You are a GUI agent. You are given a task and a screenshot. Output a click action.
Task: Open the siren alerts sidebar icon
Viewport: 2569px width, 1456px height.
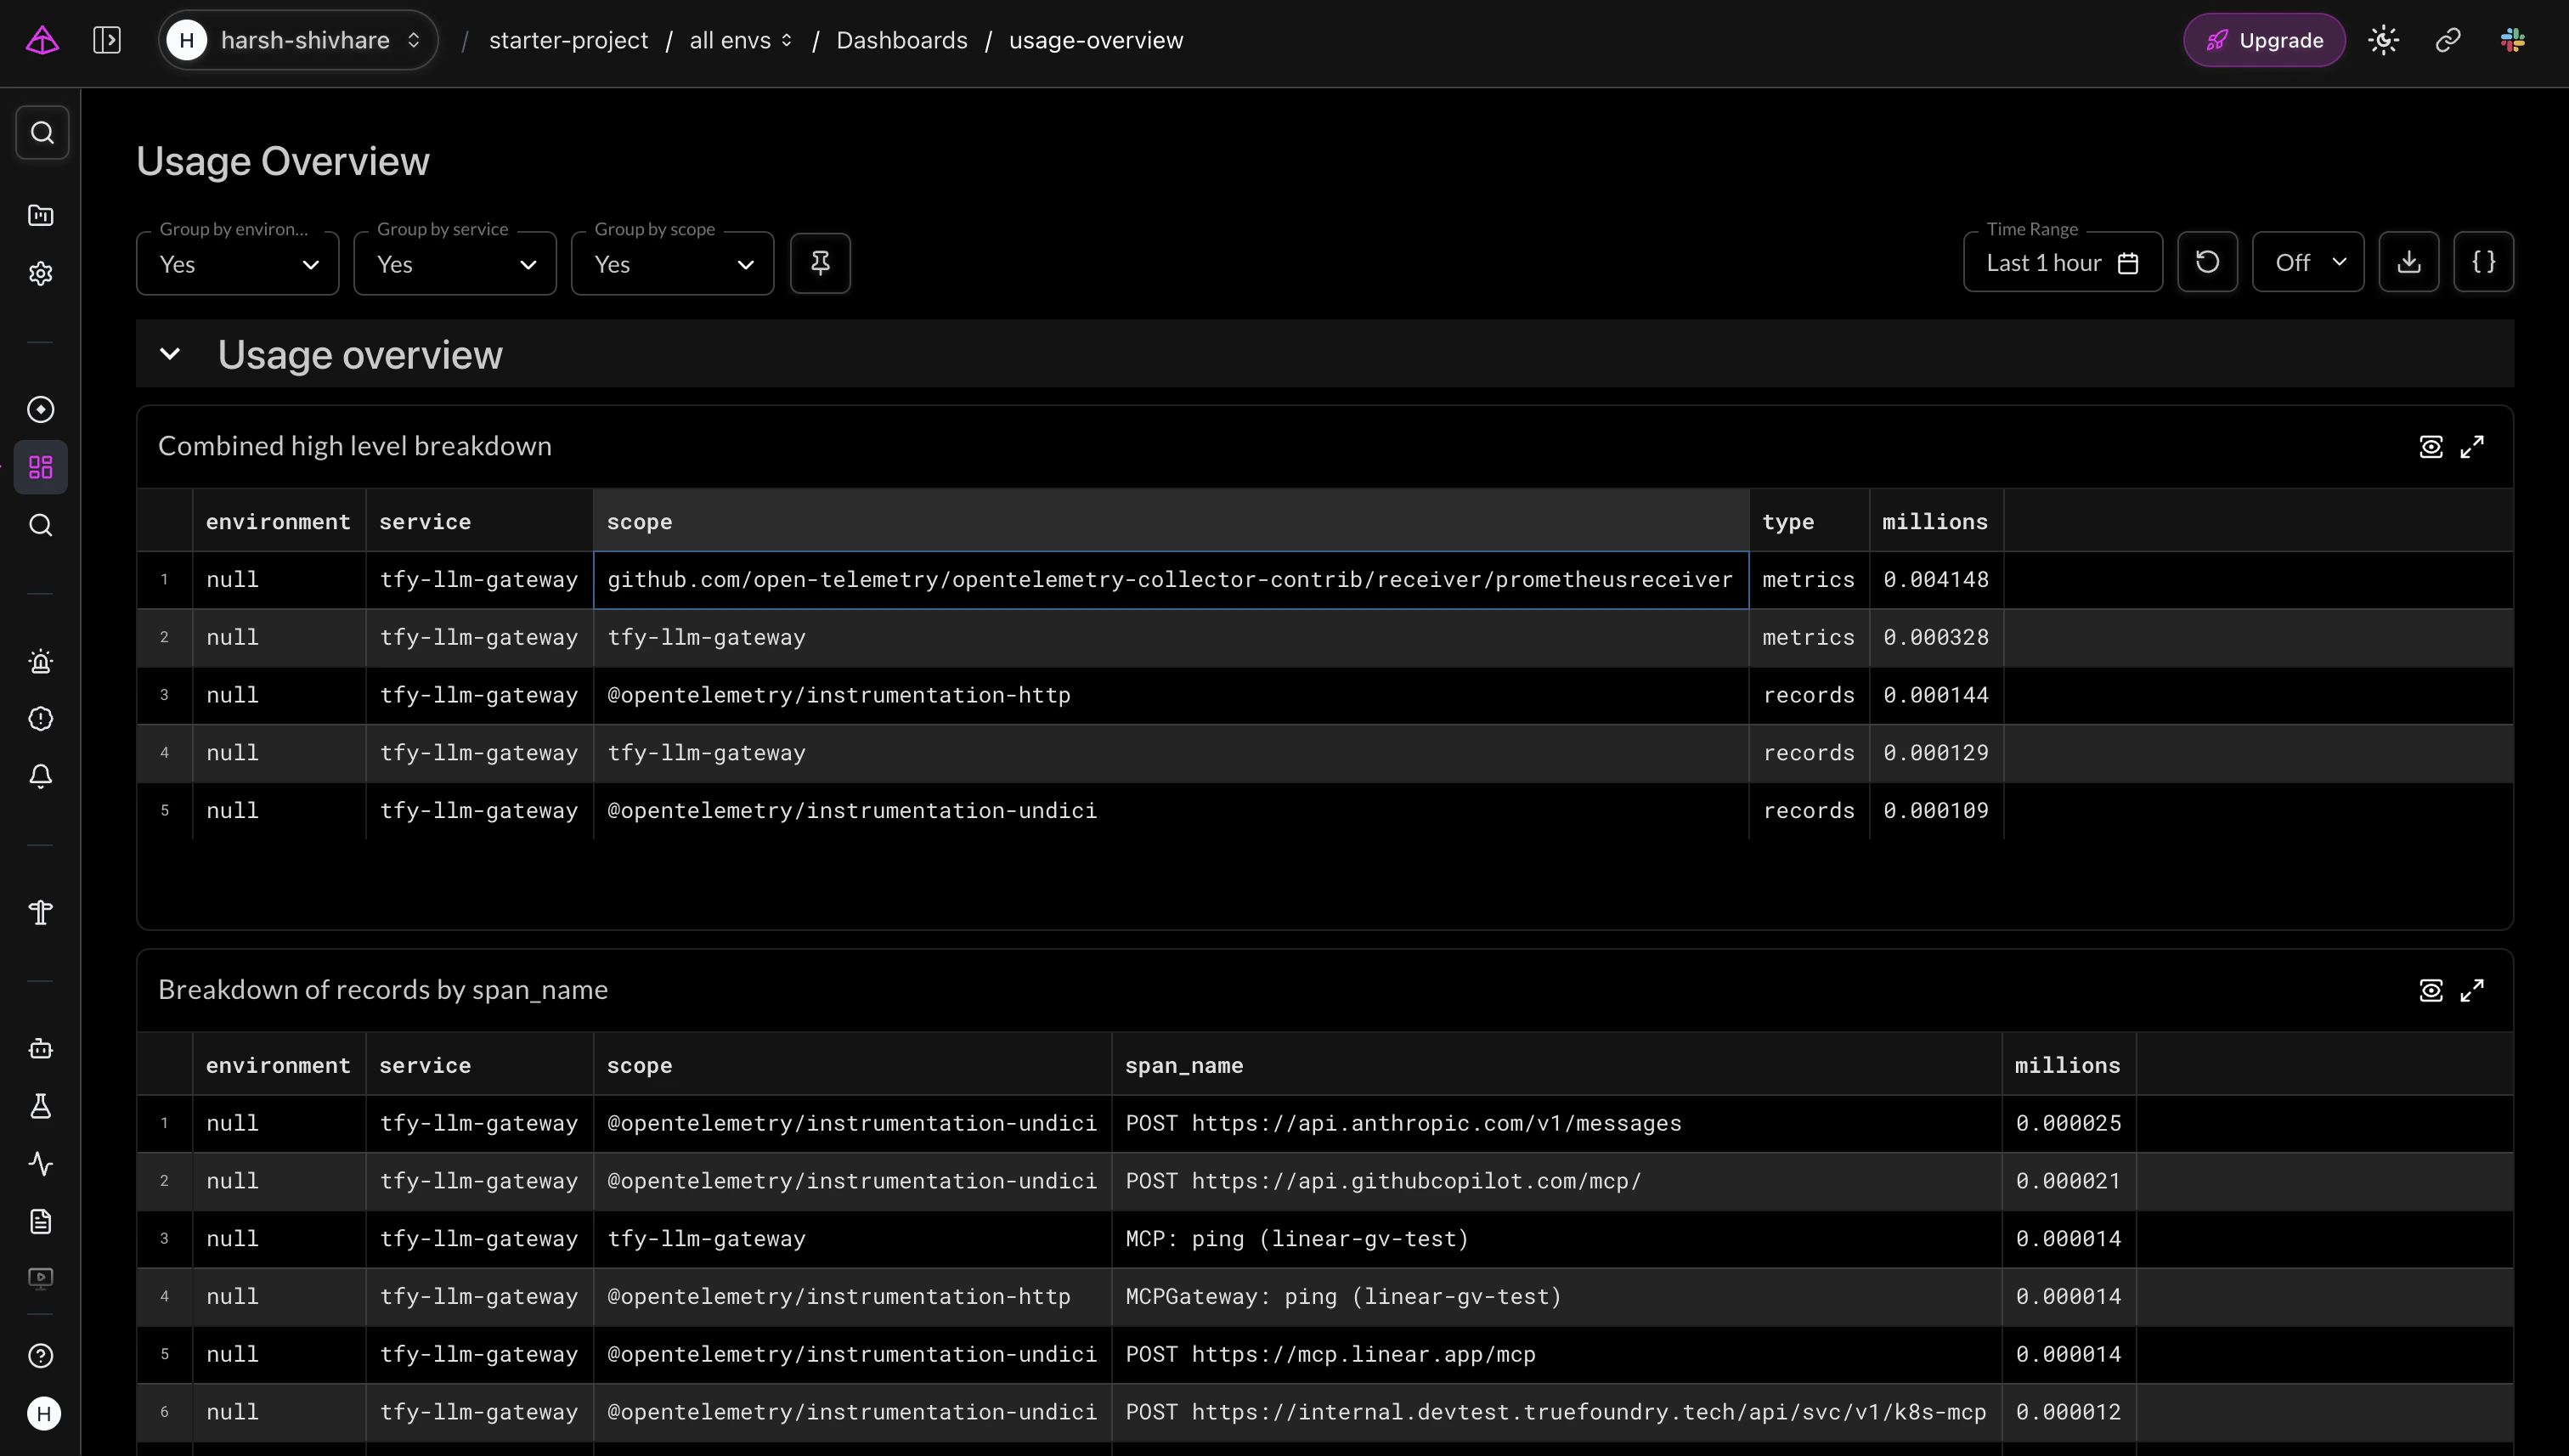click(x=41, y=661)
